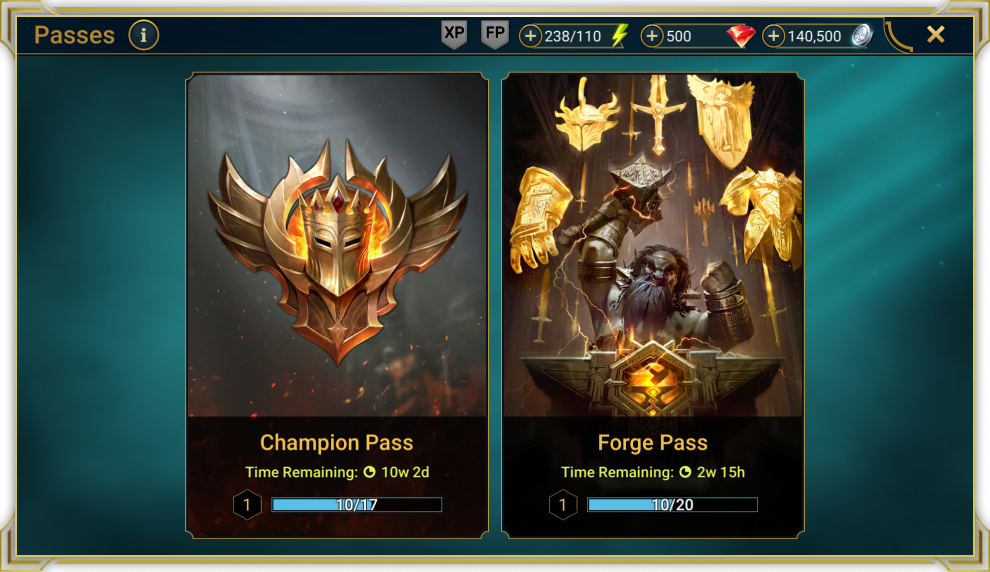Click the red gem icon
The height and width of the screenshot is (572, 990).
coord(741,35)
